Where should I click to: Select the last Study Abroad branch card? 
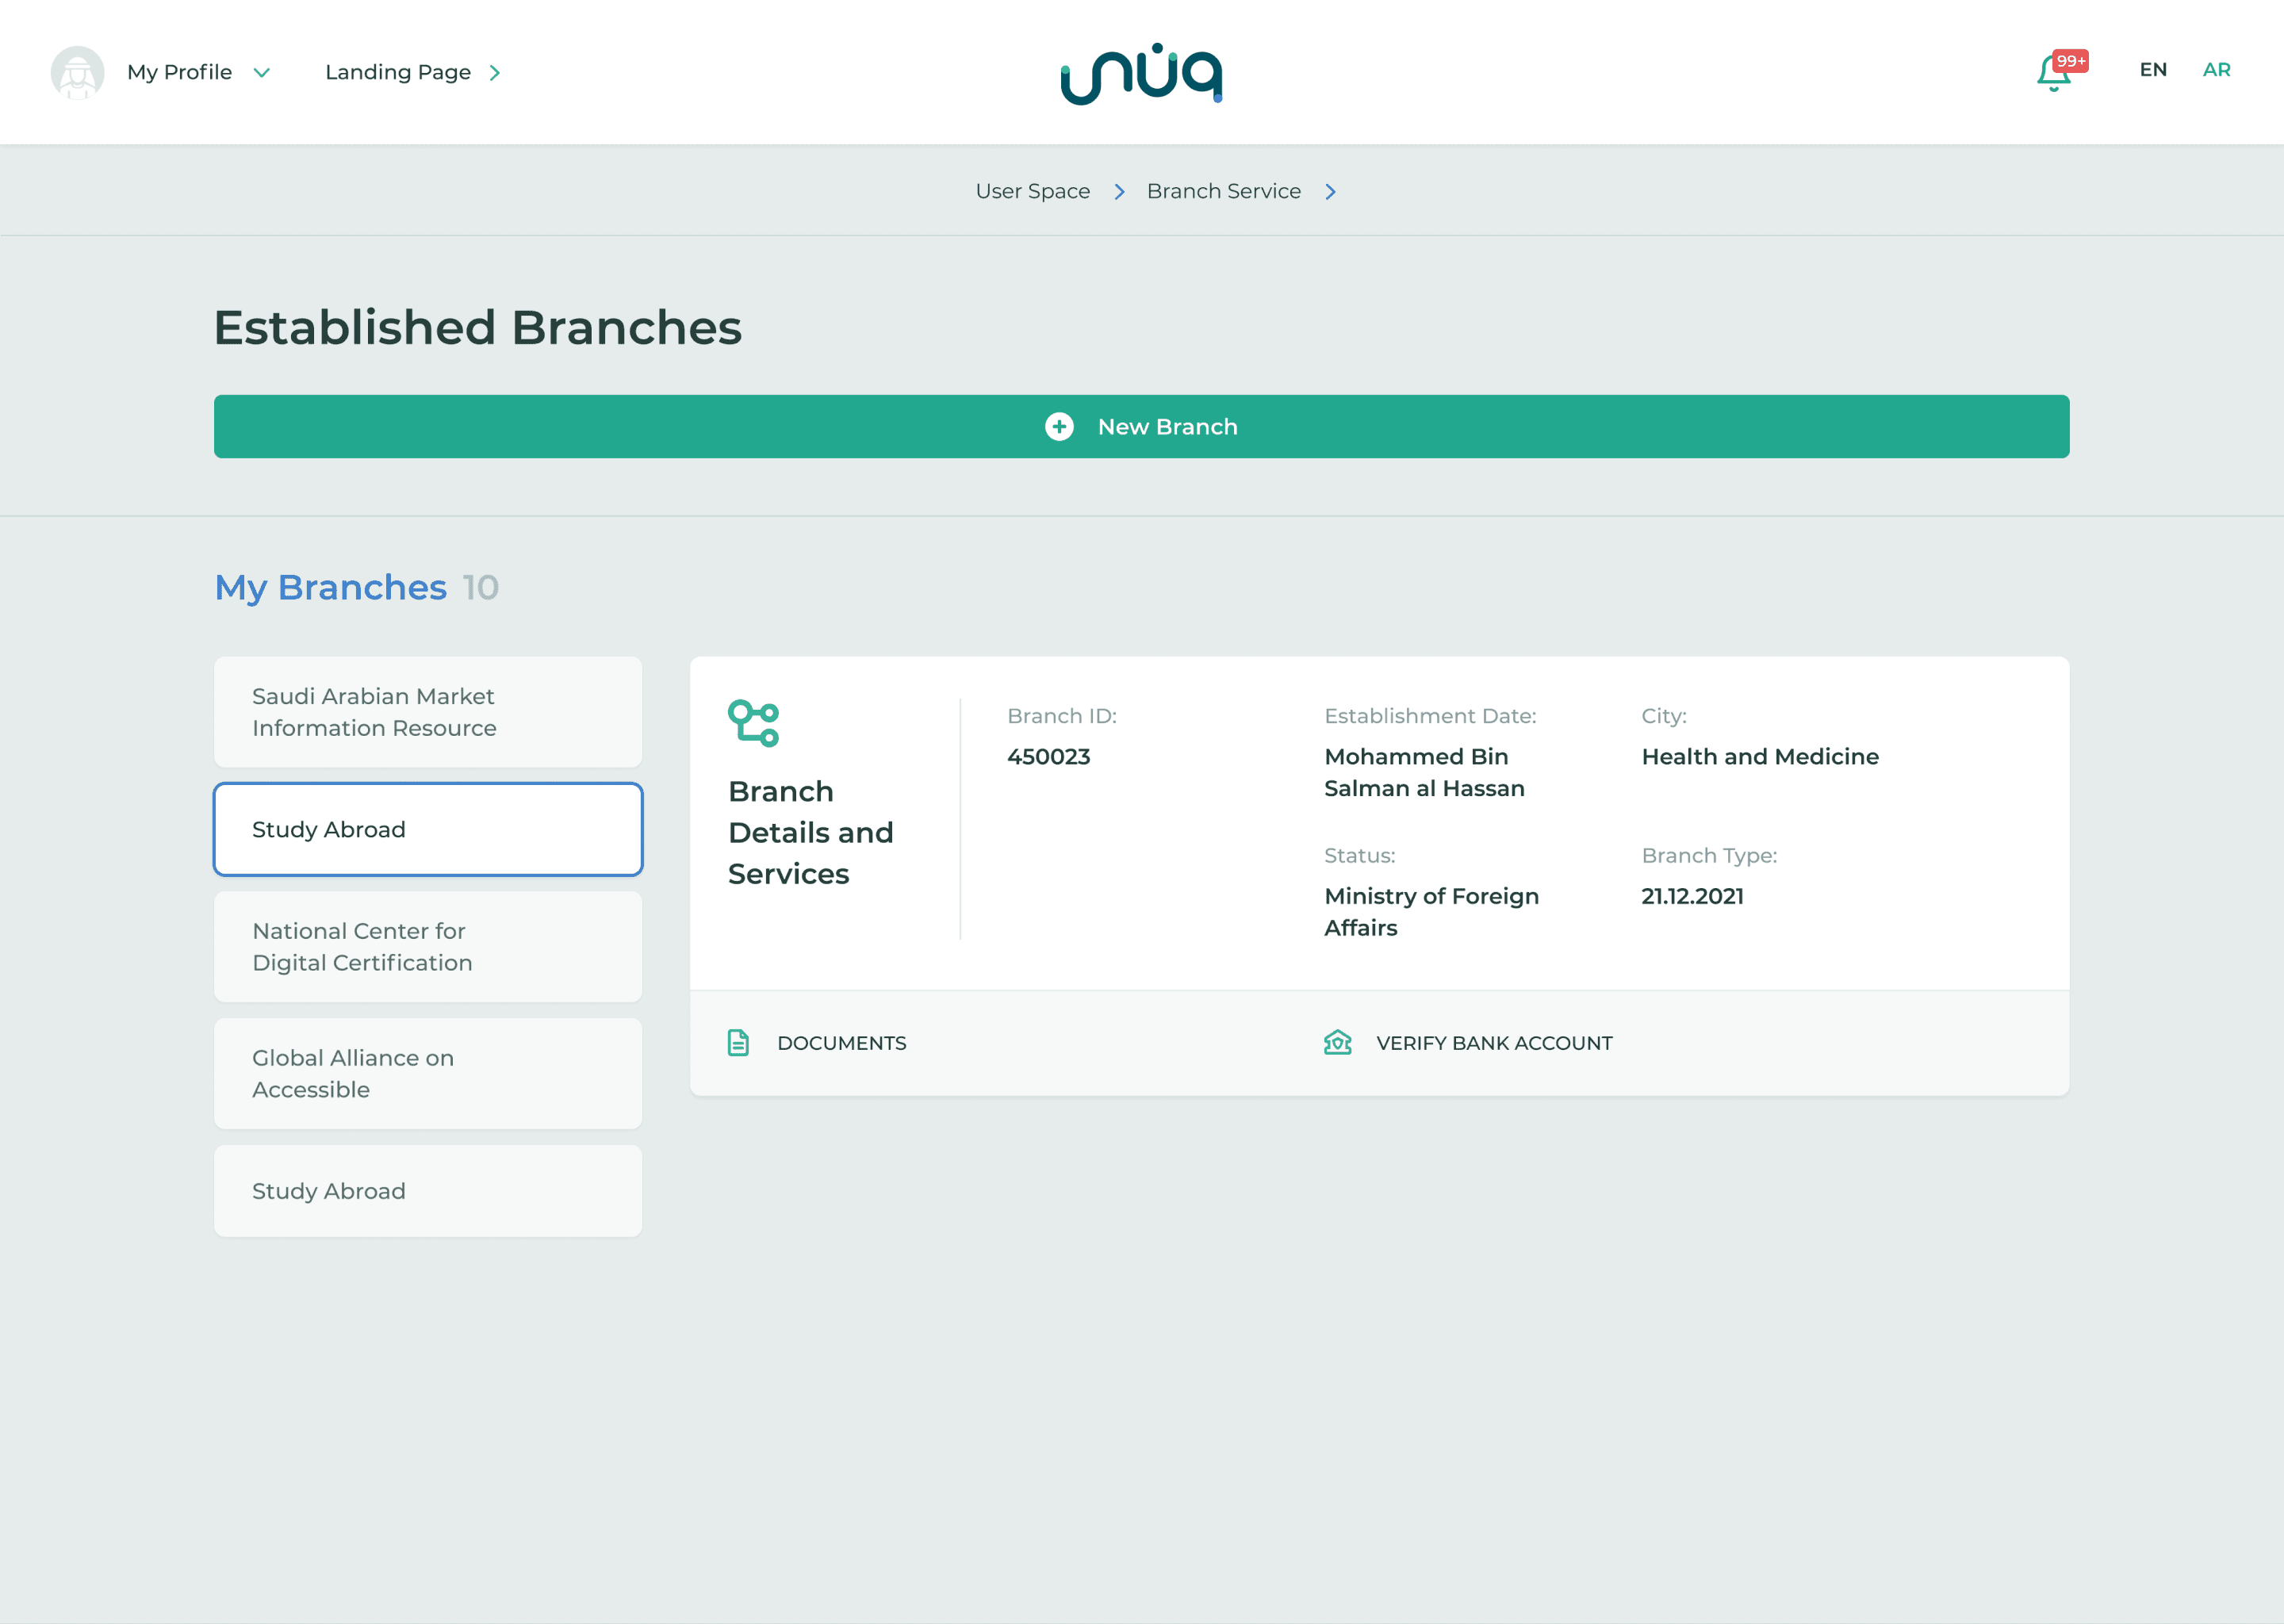point(428,1191)
